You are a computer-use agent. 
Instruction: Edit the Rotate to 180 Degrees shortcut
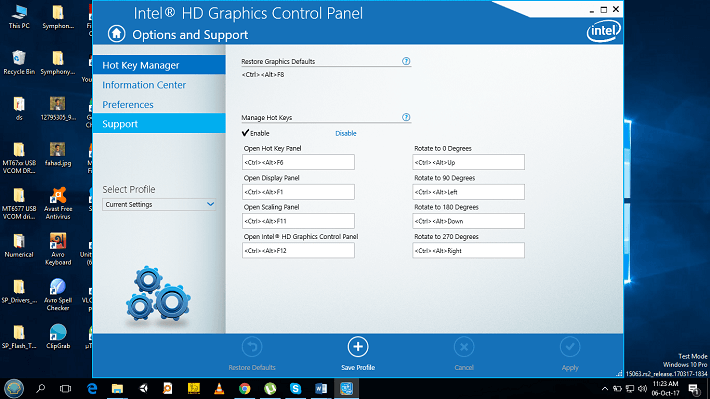[x=469, y=221]
